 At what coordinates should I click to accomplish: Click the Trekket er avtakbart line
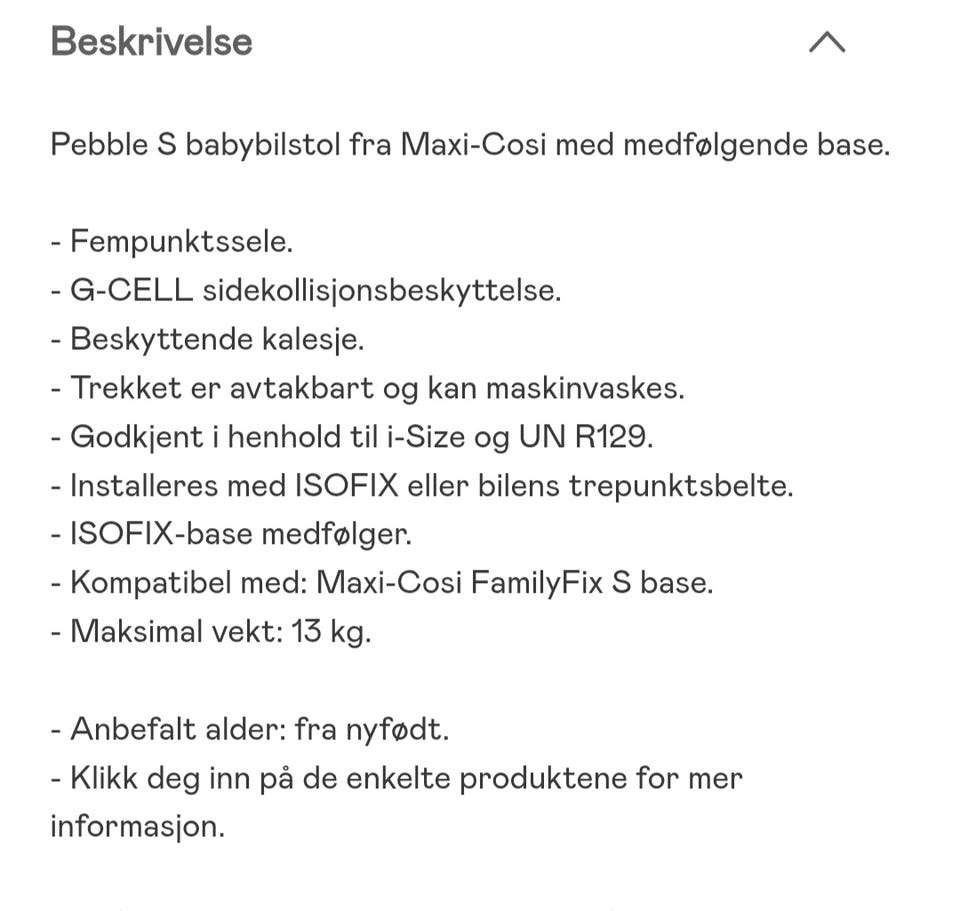(x=368, y=389)
